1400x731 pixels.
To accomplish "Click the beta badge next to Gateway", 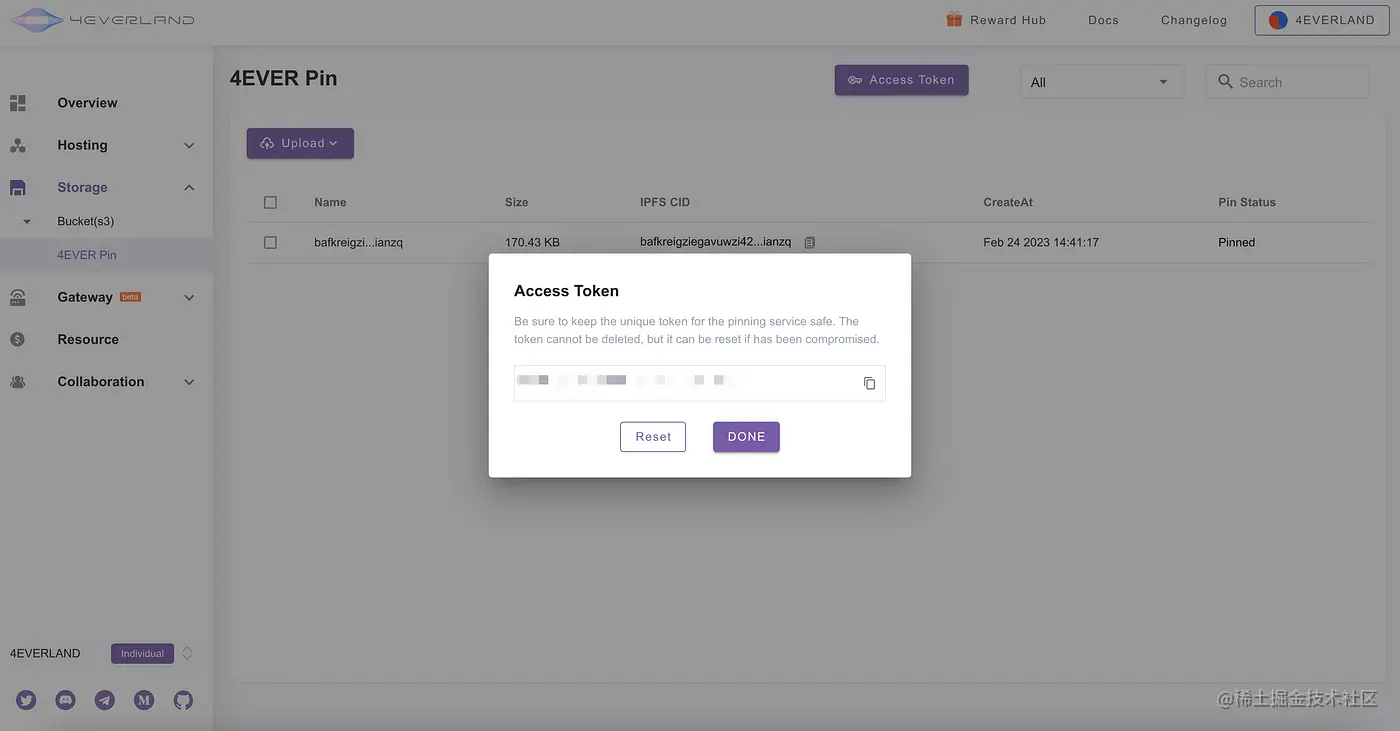I will (x=130, y=297).
